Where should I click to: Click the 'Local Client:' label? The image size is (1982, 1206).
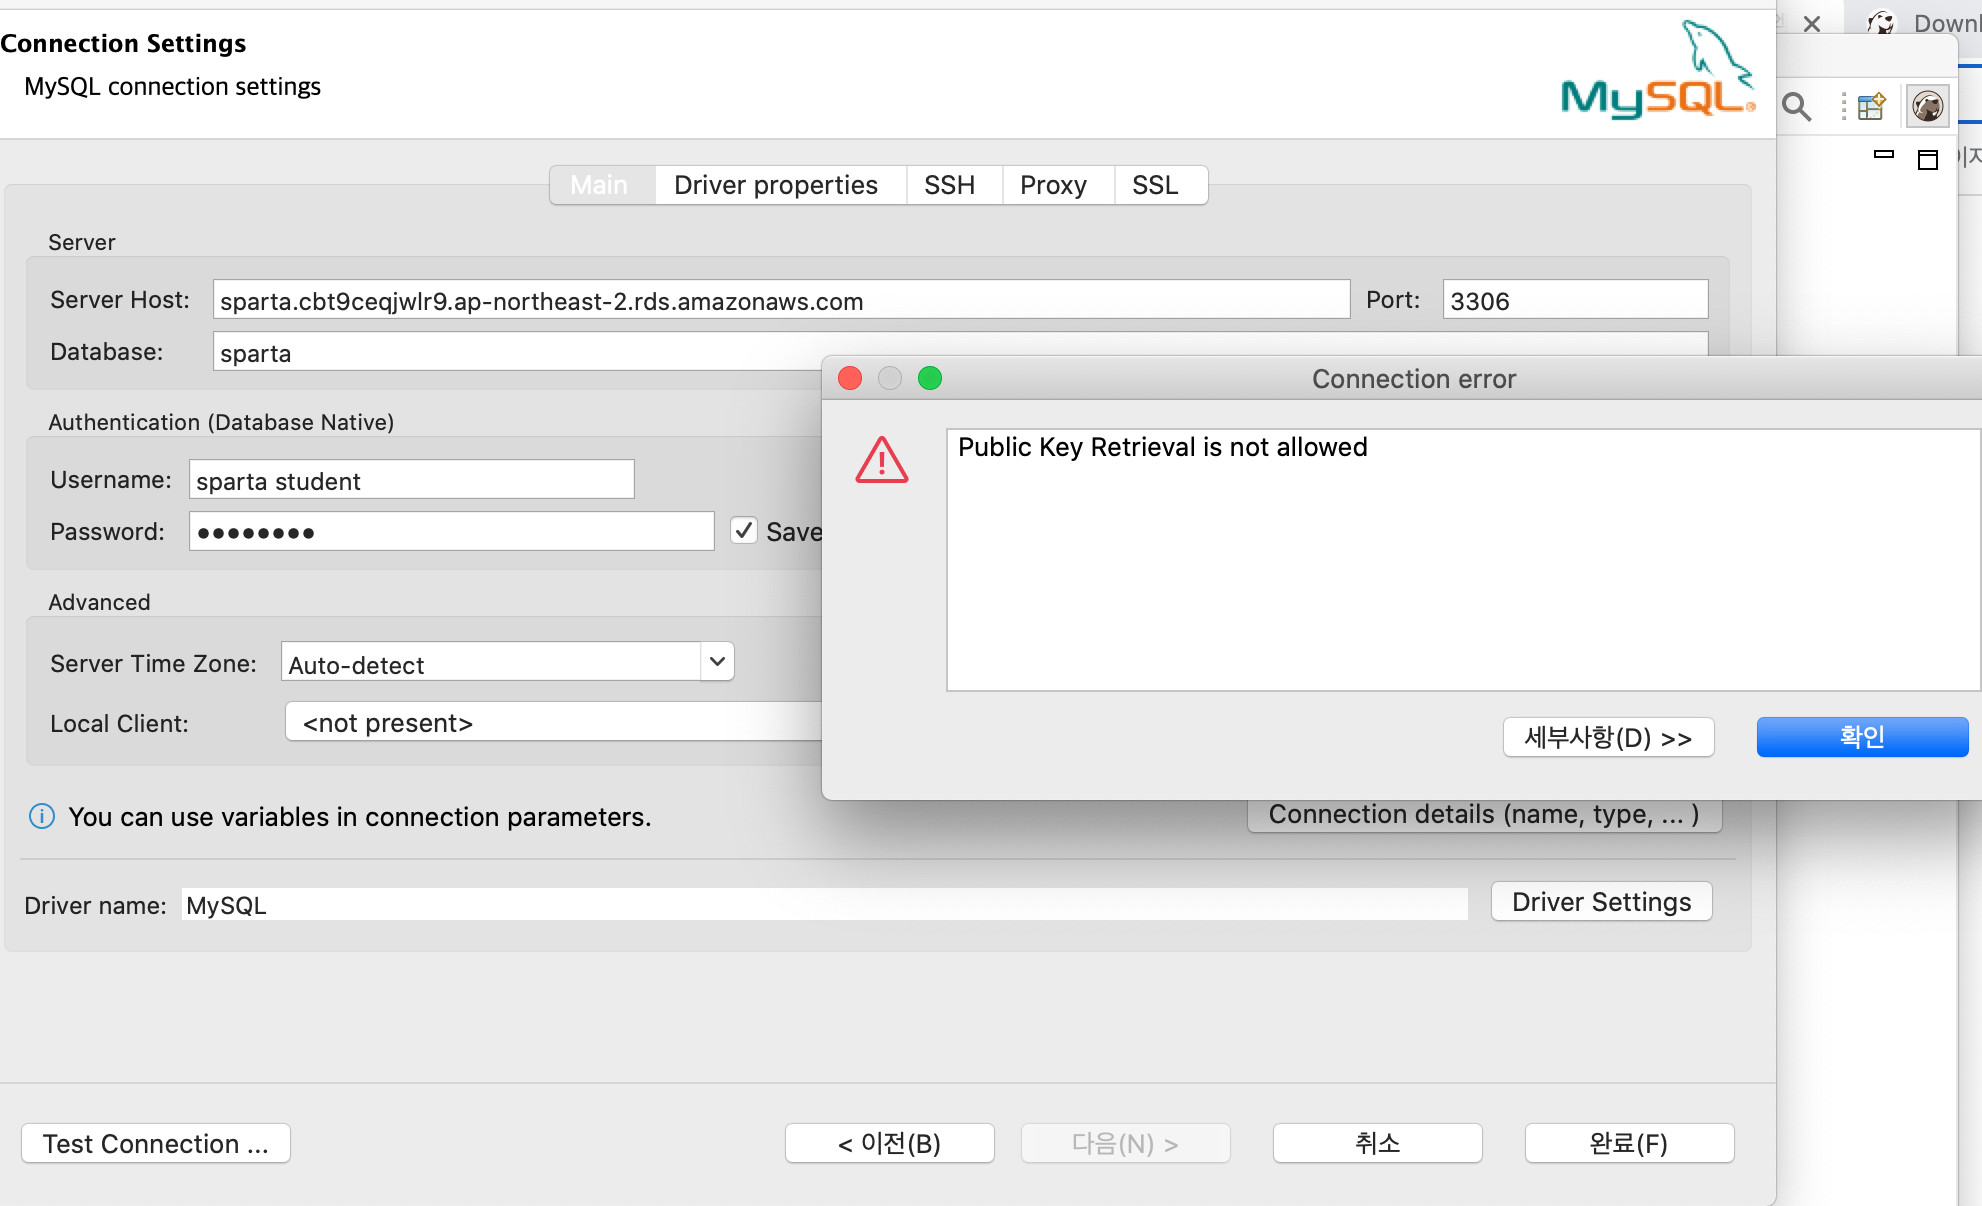119,724
